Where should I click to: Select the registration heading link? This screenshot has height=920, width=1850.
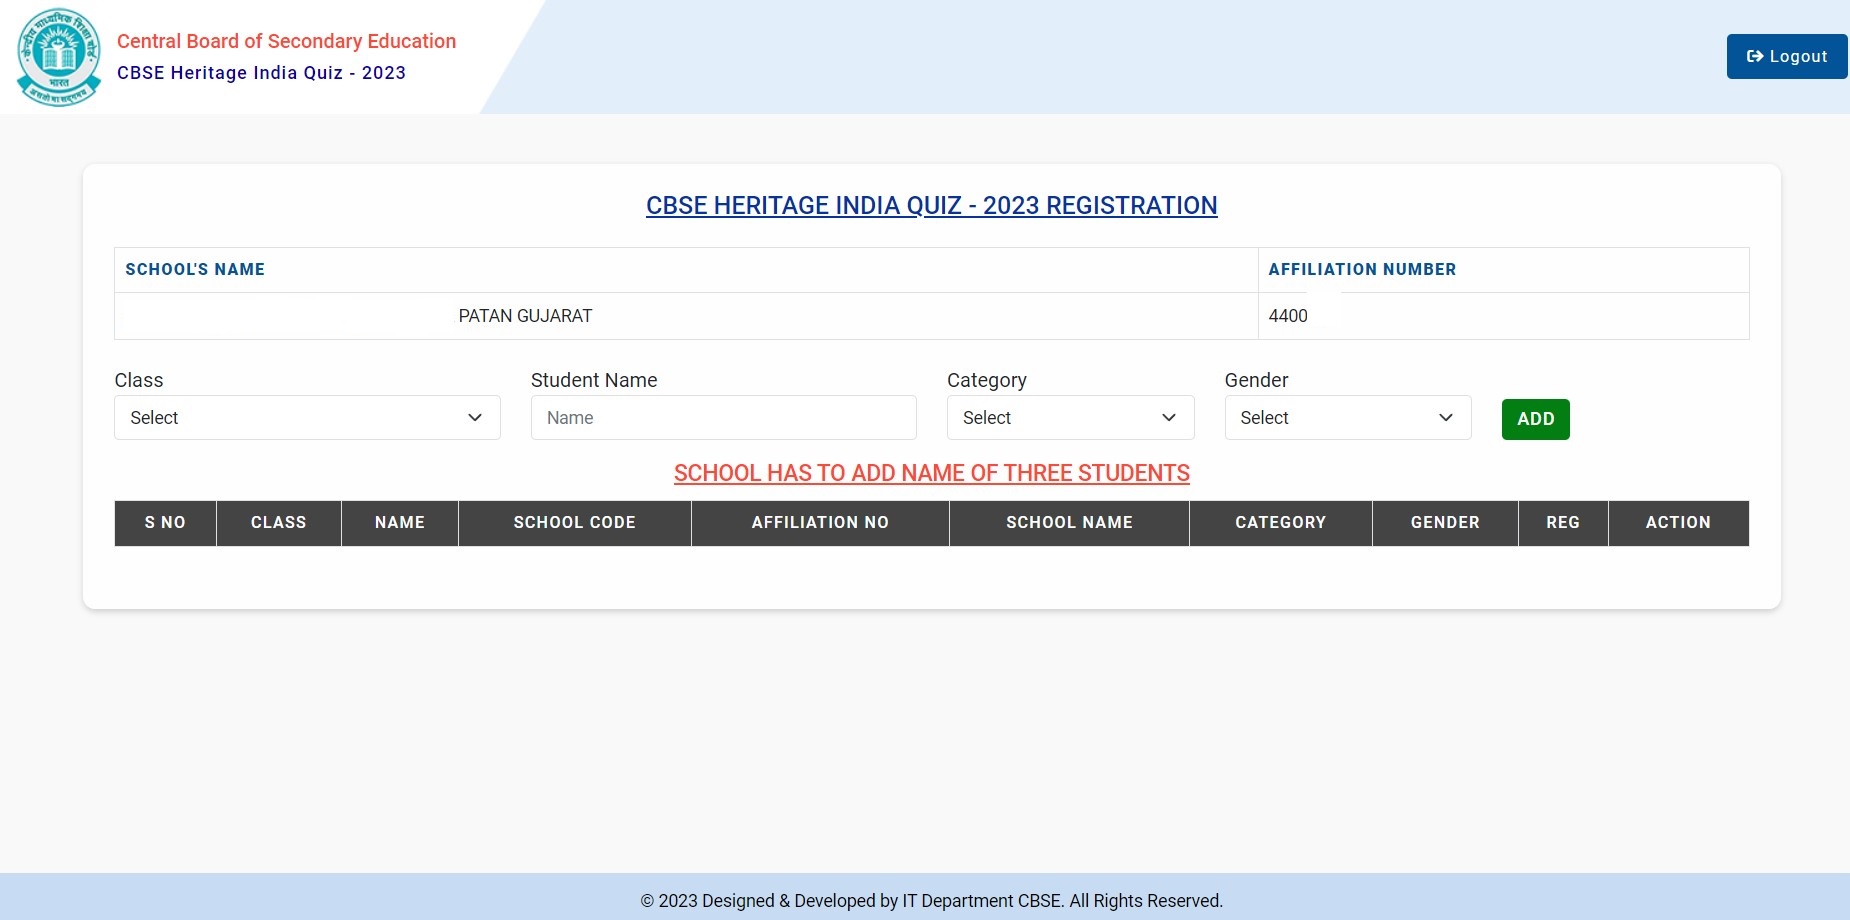[931, 205]
